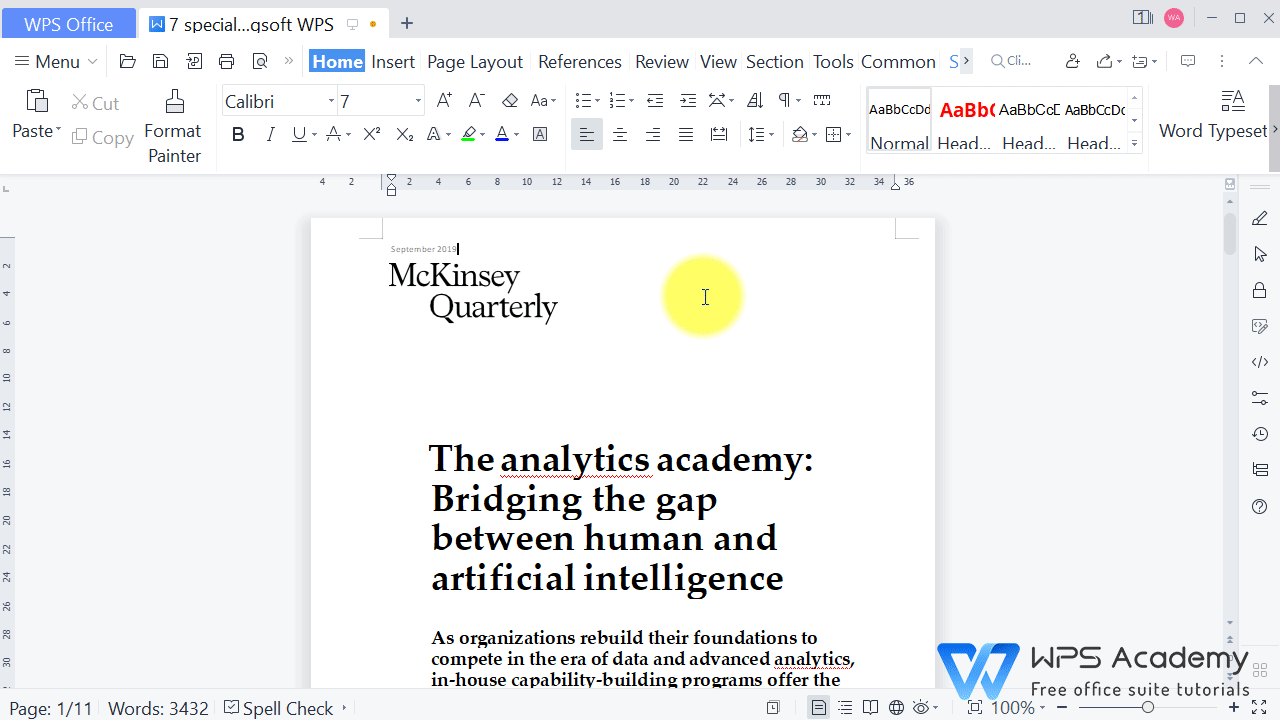Viewport: 1280px width, 720px height.
Task: Click the Print Preview icon
Action: [x=260, y=62]
